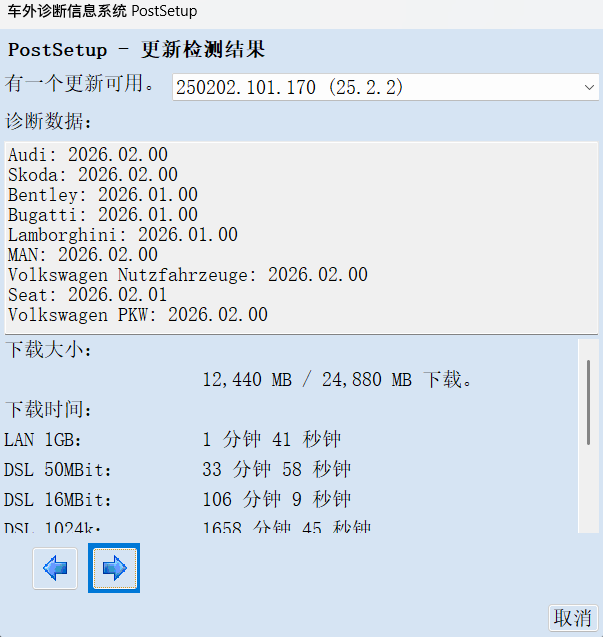
Task: Select the Skoda: 2026.02.00 entry
Action: point(92,175)
